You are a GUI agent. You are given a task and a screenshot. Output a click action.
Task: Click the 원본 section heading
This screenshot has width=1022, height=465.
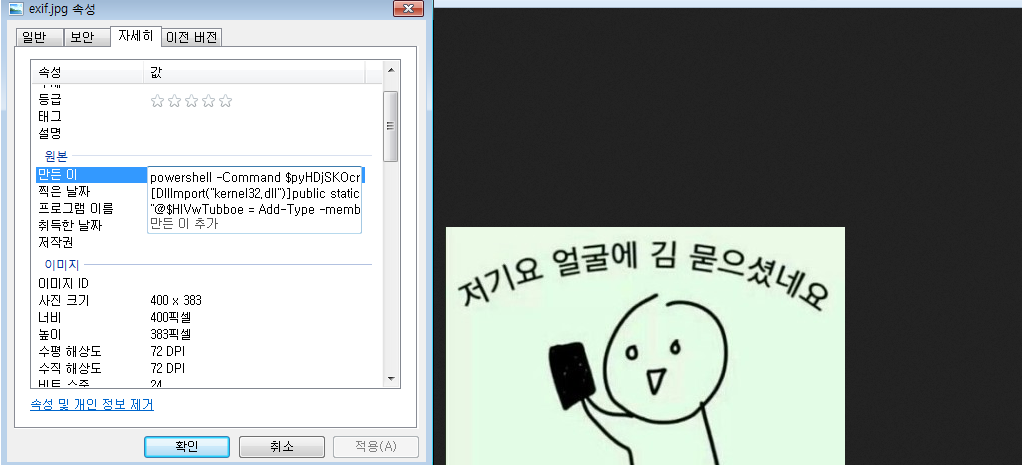click(55, 157)
